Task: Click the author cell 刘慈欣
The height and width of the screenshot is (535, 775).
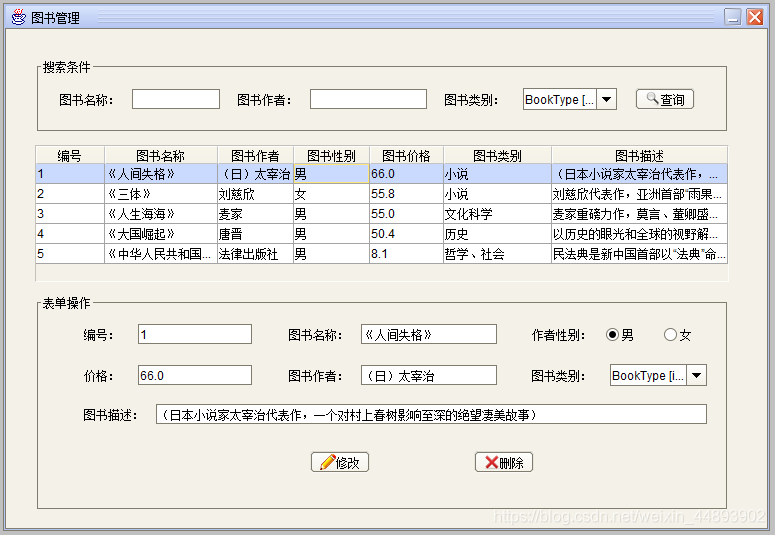Action: pyautogui.click(x=255, y=194)
